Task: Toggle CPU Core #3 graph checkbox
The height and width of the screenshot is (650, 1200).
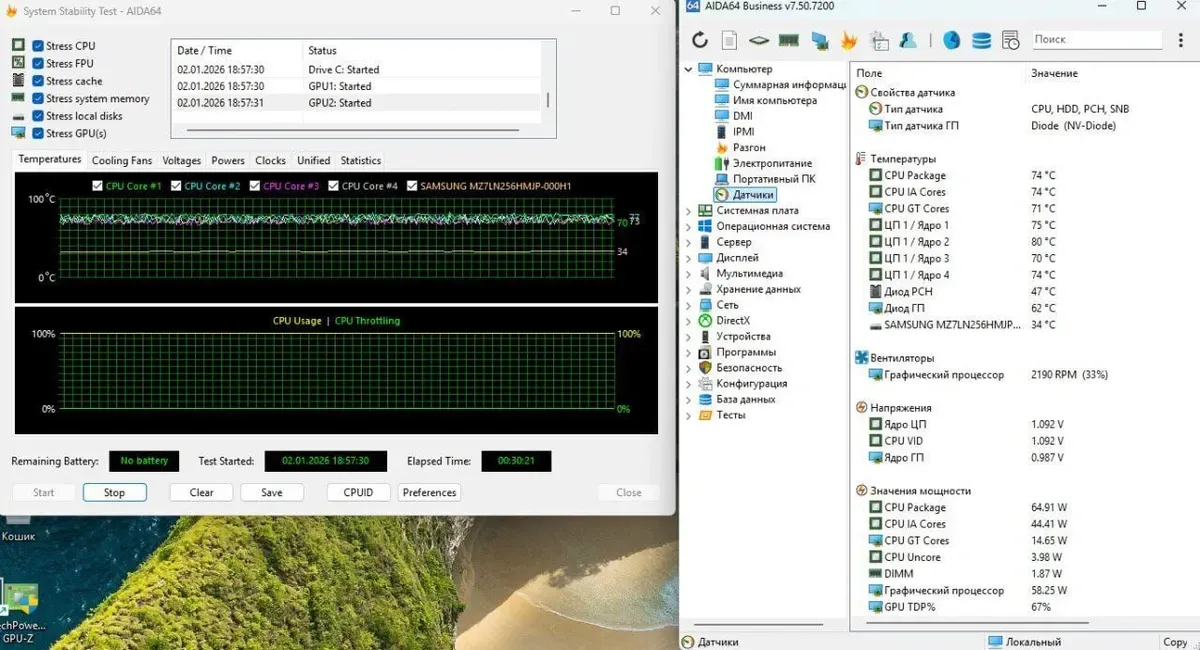Action: point(255,186)
